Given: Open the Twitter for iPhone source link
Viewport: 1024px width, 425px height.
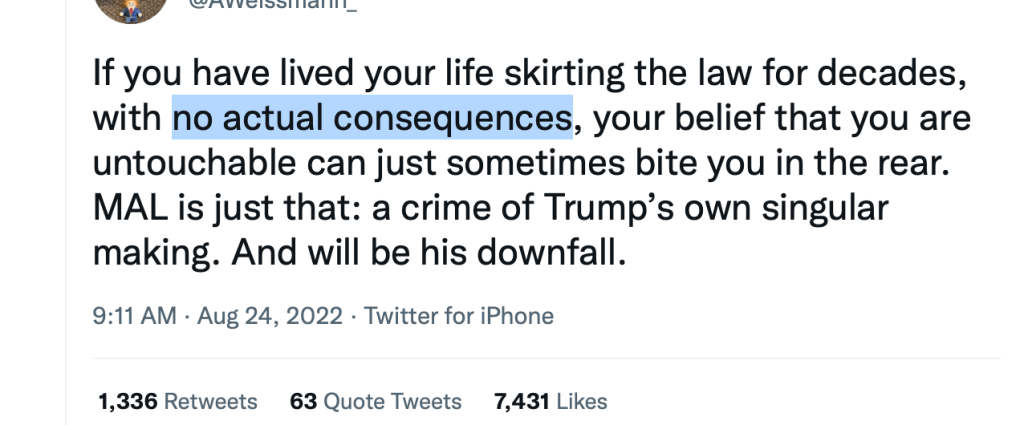Looking at the screenshot, I should point(458,317).
